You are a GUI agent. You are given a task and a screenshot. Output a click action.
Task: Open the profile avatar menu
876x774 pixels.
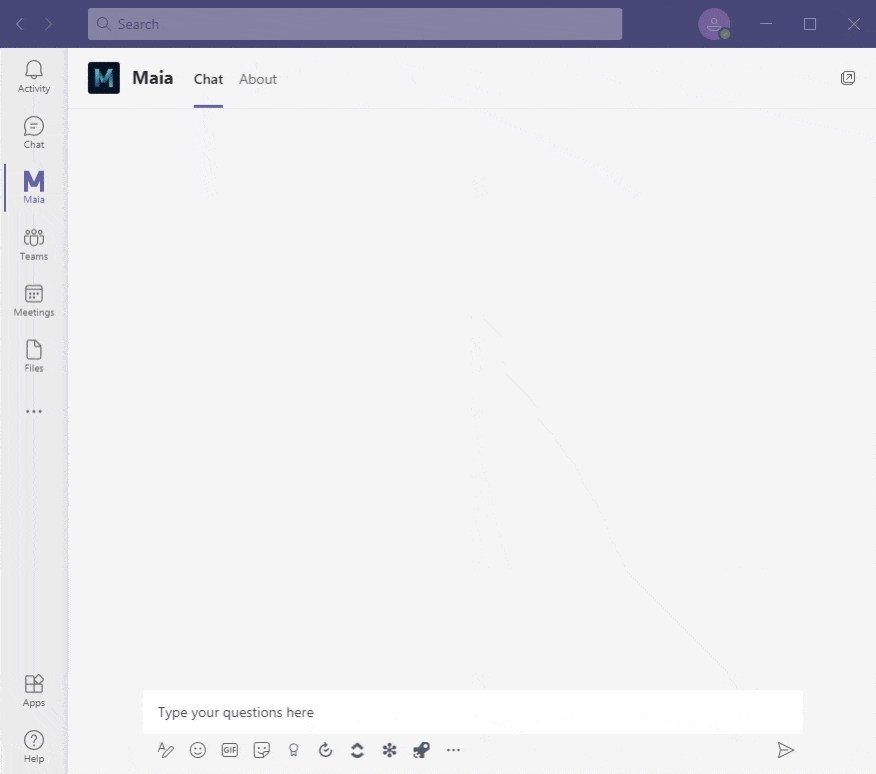point(714,24)
